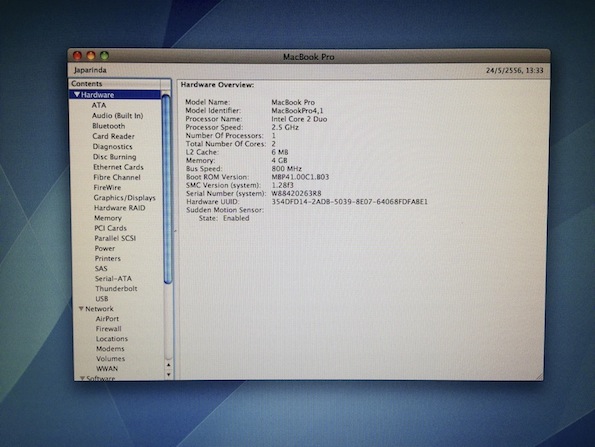Click the MacBook Pro window title

309,57
